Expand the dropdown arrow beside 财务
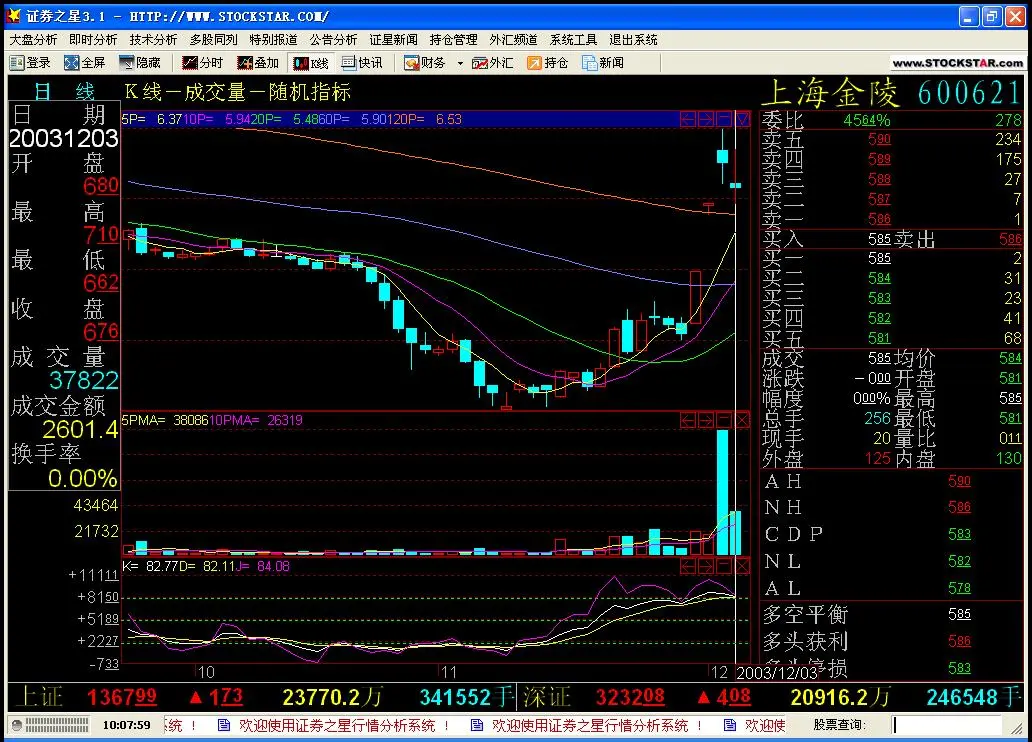Screen dimensions: 1032x742 [x=460, y=63]
